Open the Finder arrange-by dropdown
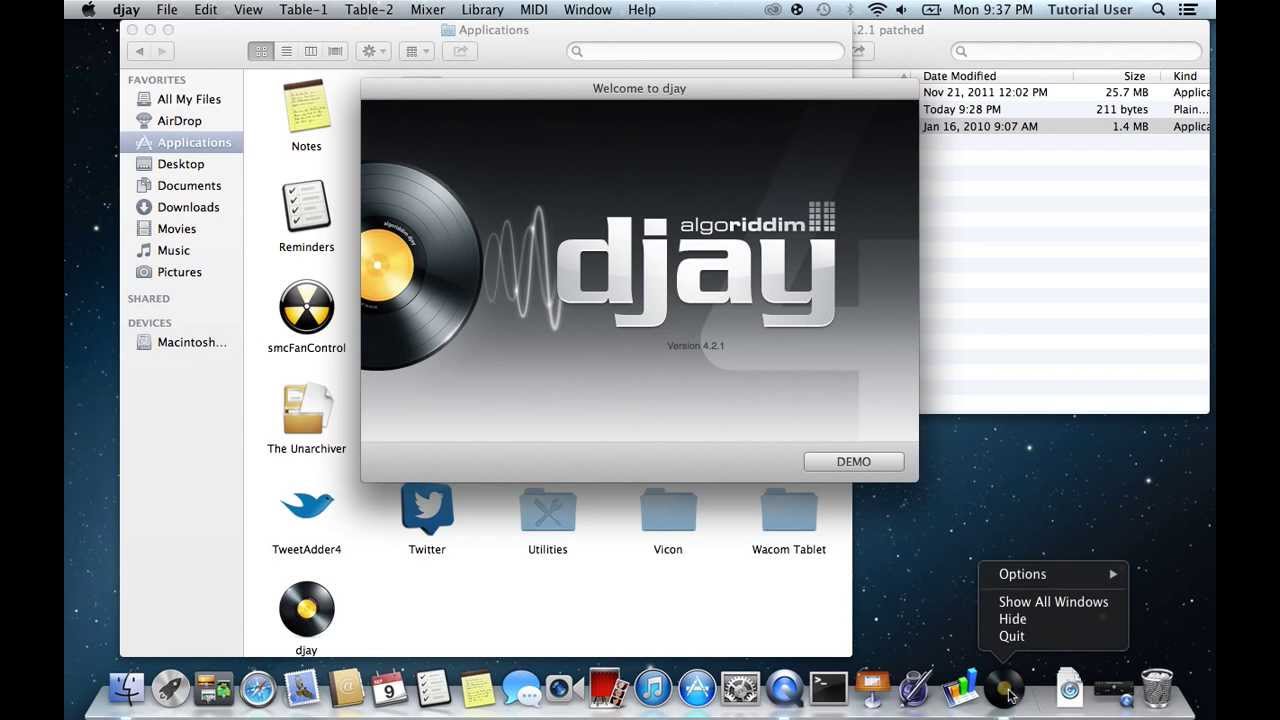Image resolution: width=1280 pixels, height=720 pixels. tap(416, 51)
